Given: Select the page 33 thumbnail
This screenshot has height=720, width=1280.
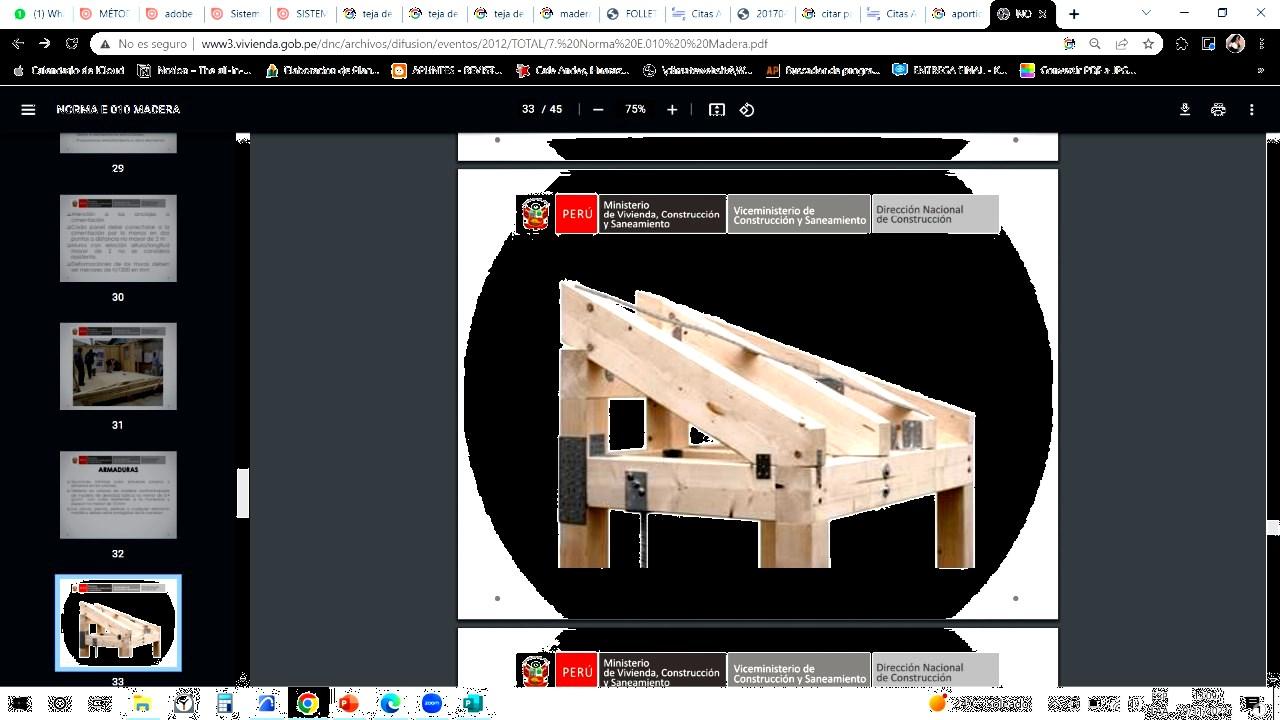Looking at the screenshot, I should 118,622.
